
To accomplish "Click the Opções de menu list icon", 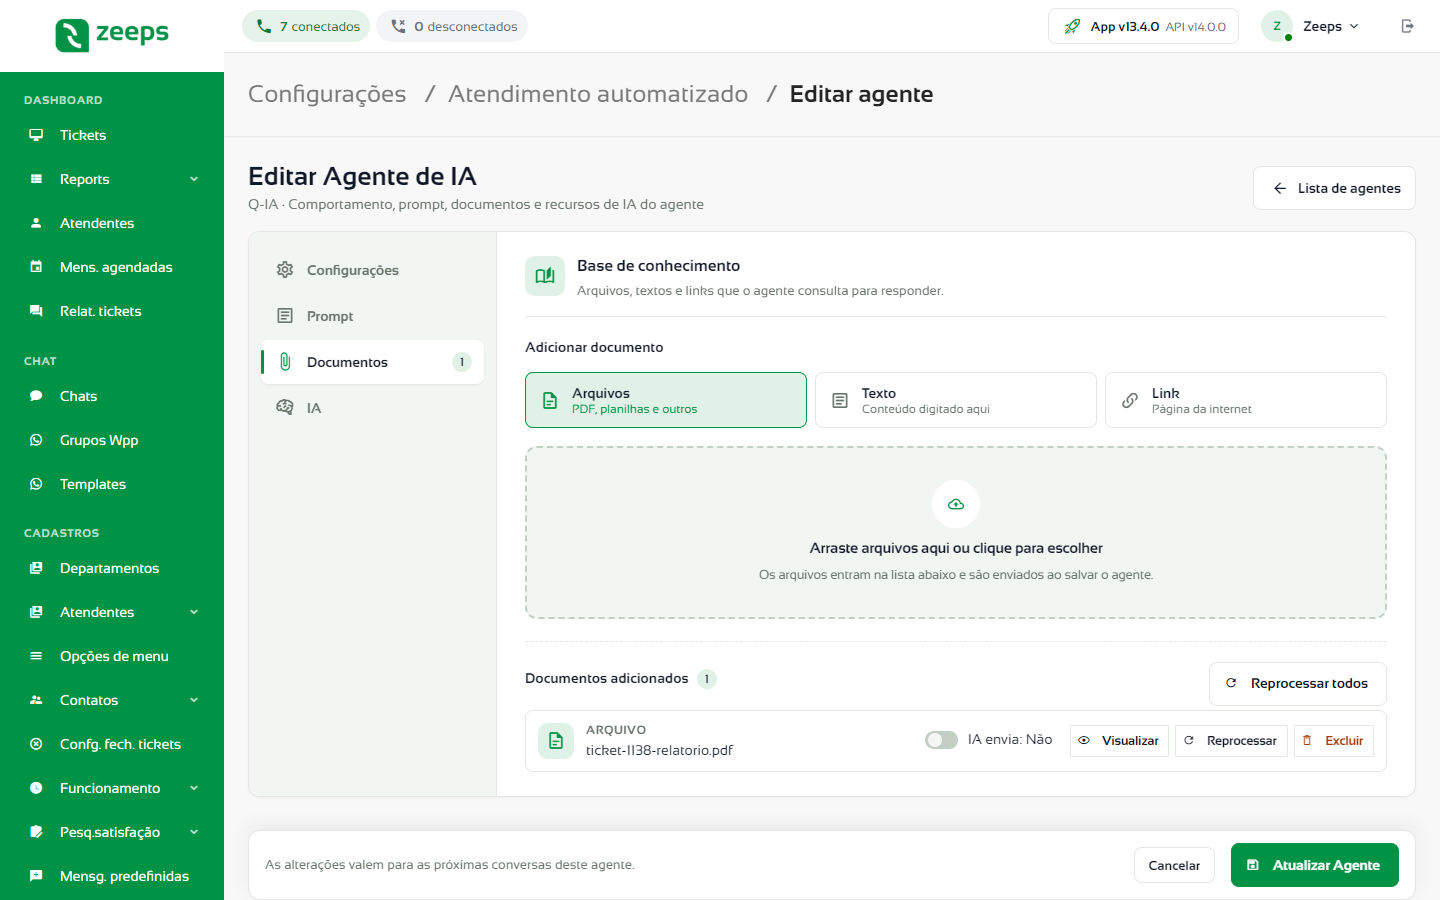I will [x=36, y=656].
